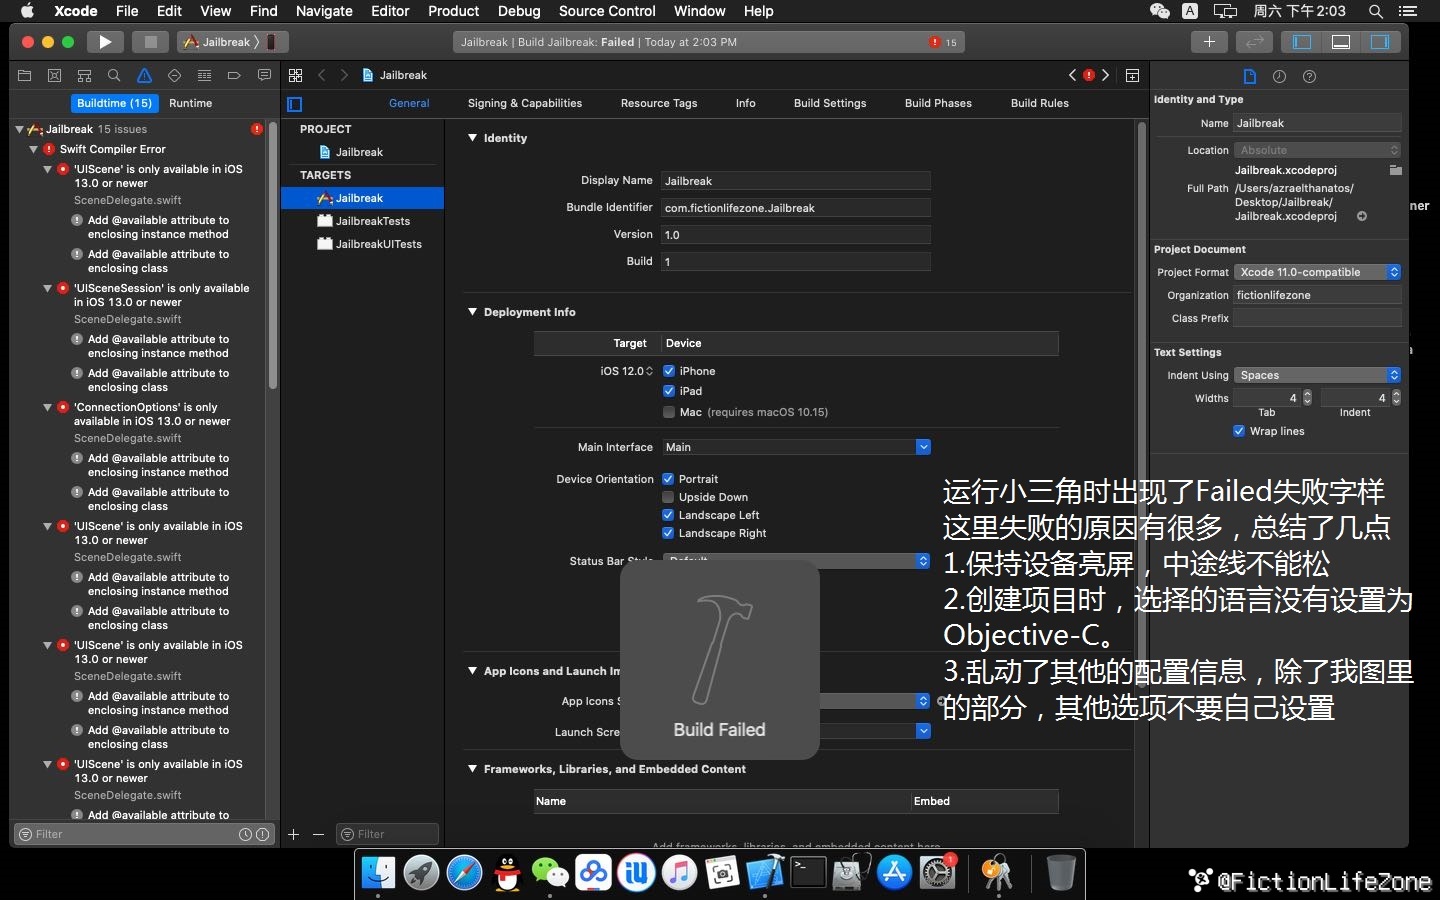The width and height of the screenshot is (1440, 900).
Task: Select the Find navigator magnifying glass
Action: pos(114,76)
